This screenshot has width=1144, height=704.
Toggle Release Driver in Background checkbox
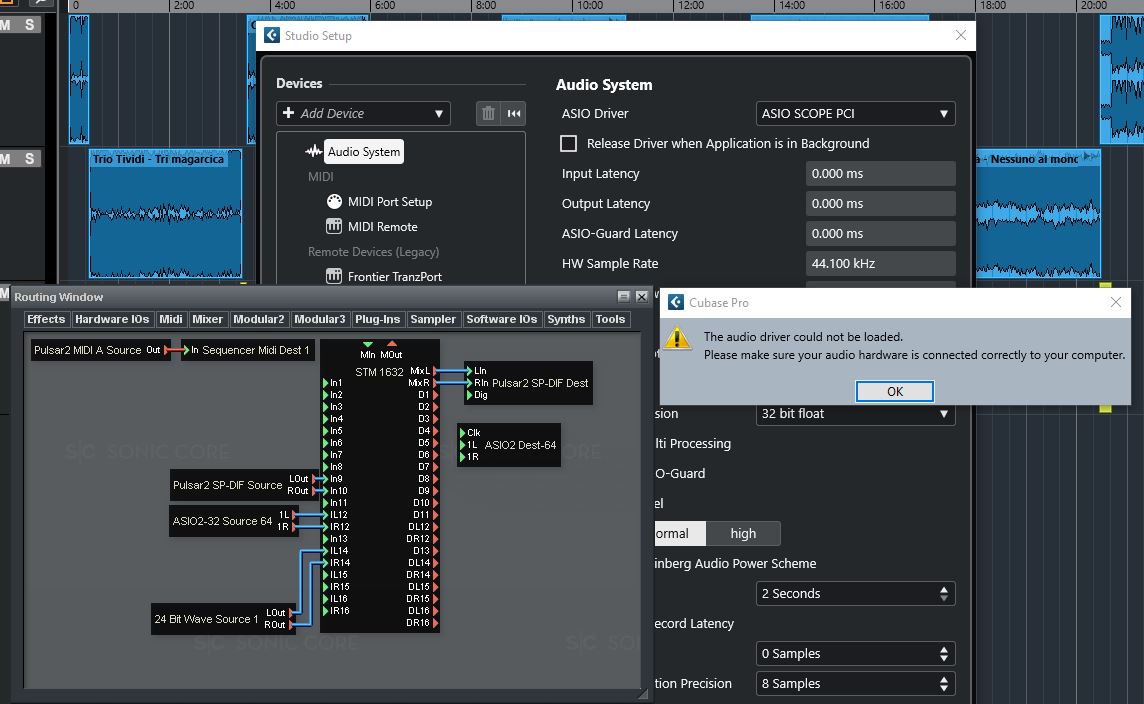click(x=568, y=144)
